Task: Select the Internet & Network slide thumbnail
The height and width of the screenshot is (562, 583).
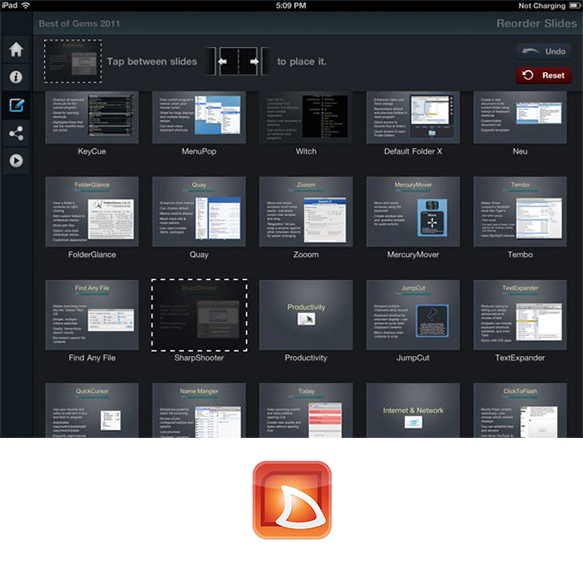Action: pos(413,410)
